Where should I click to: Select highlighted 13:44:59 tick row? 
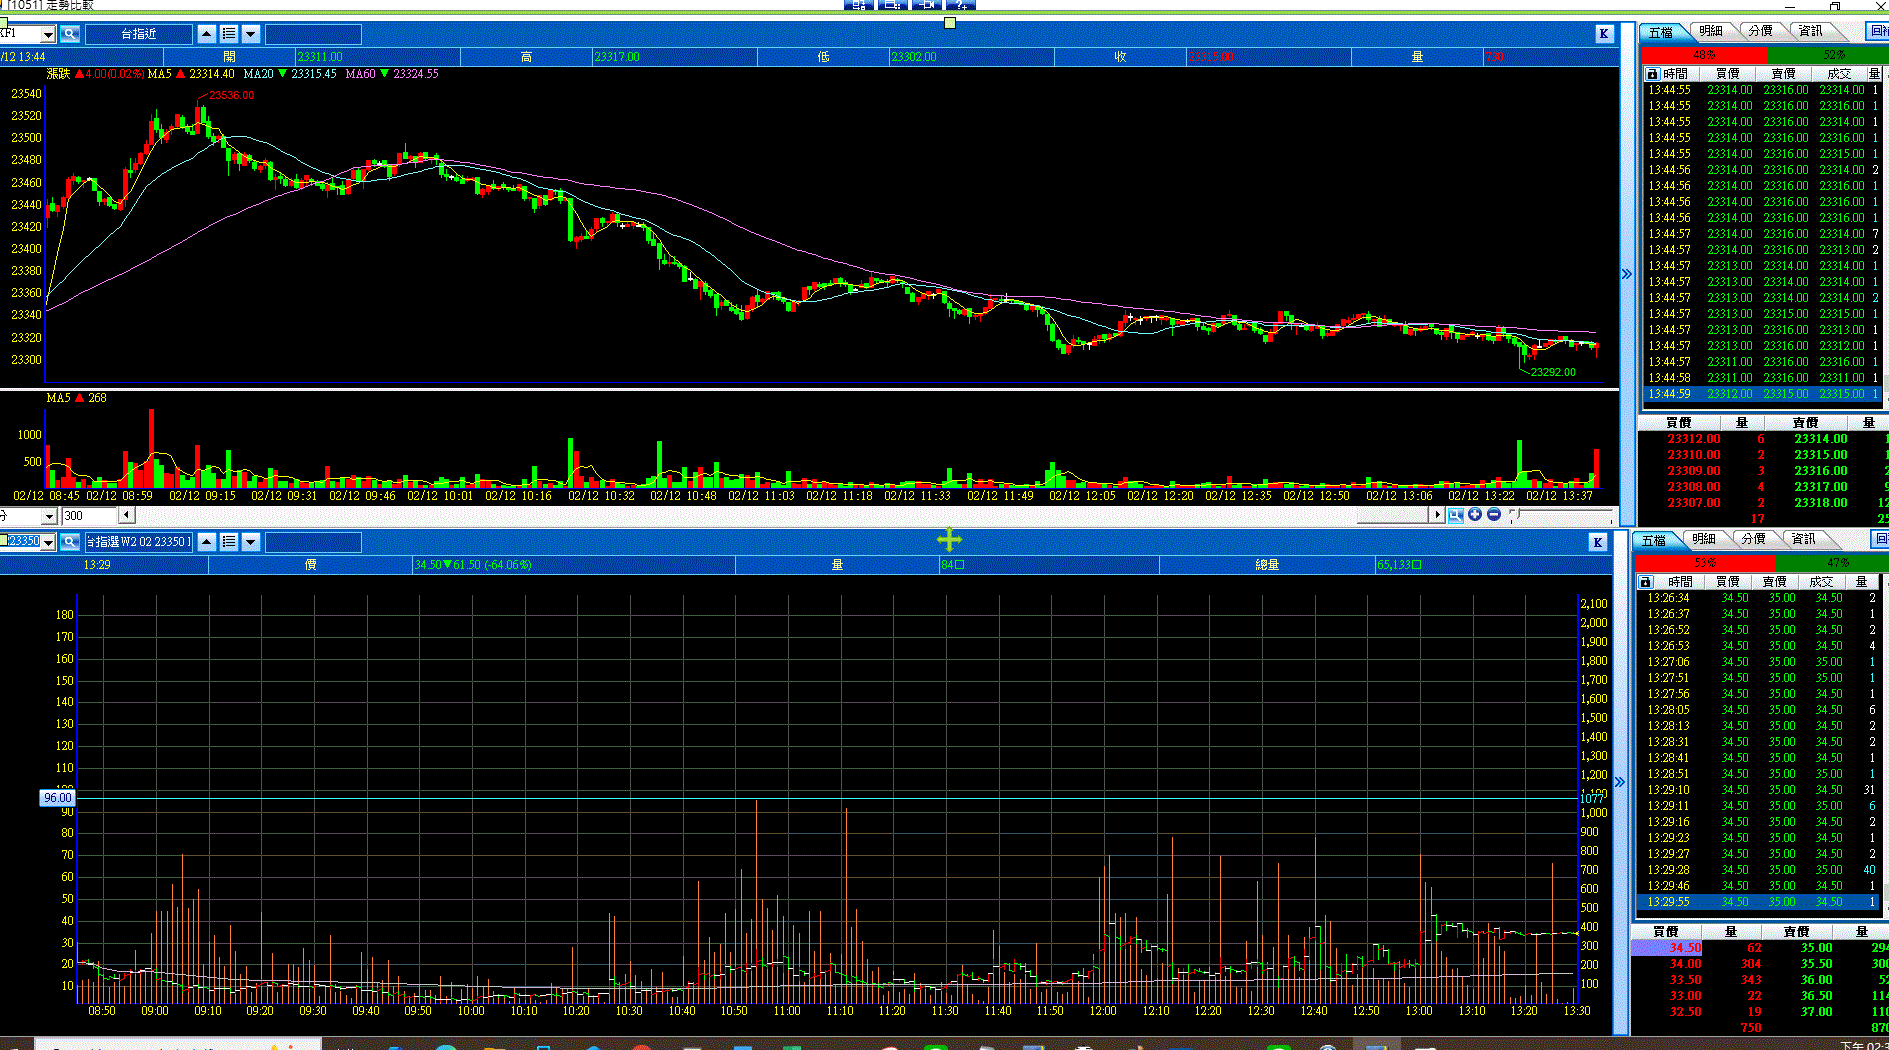(1762, 394)
